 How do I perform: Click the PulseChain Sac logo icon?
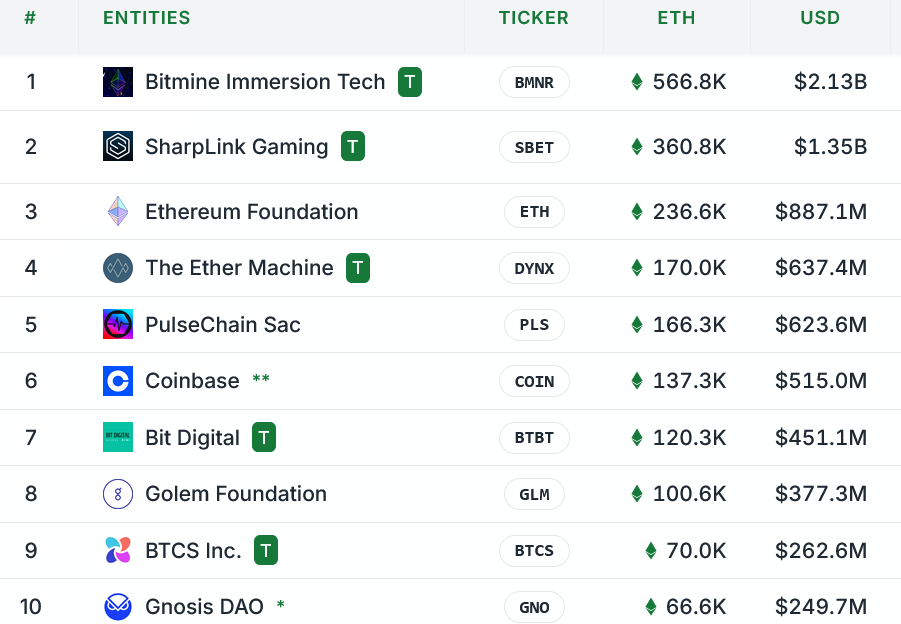(118, 325)
